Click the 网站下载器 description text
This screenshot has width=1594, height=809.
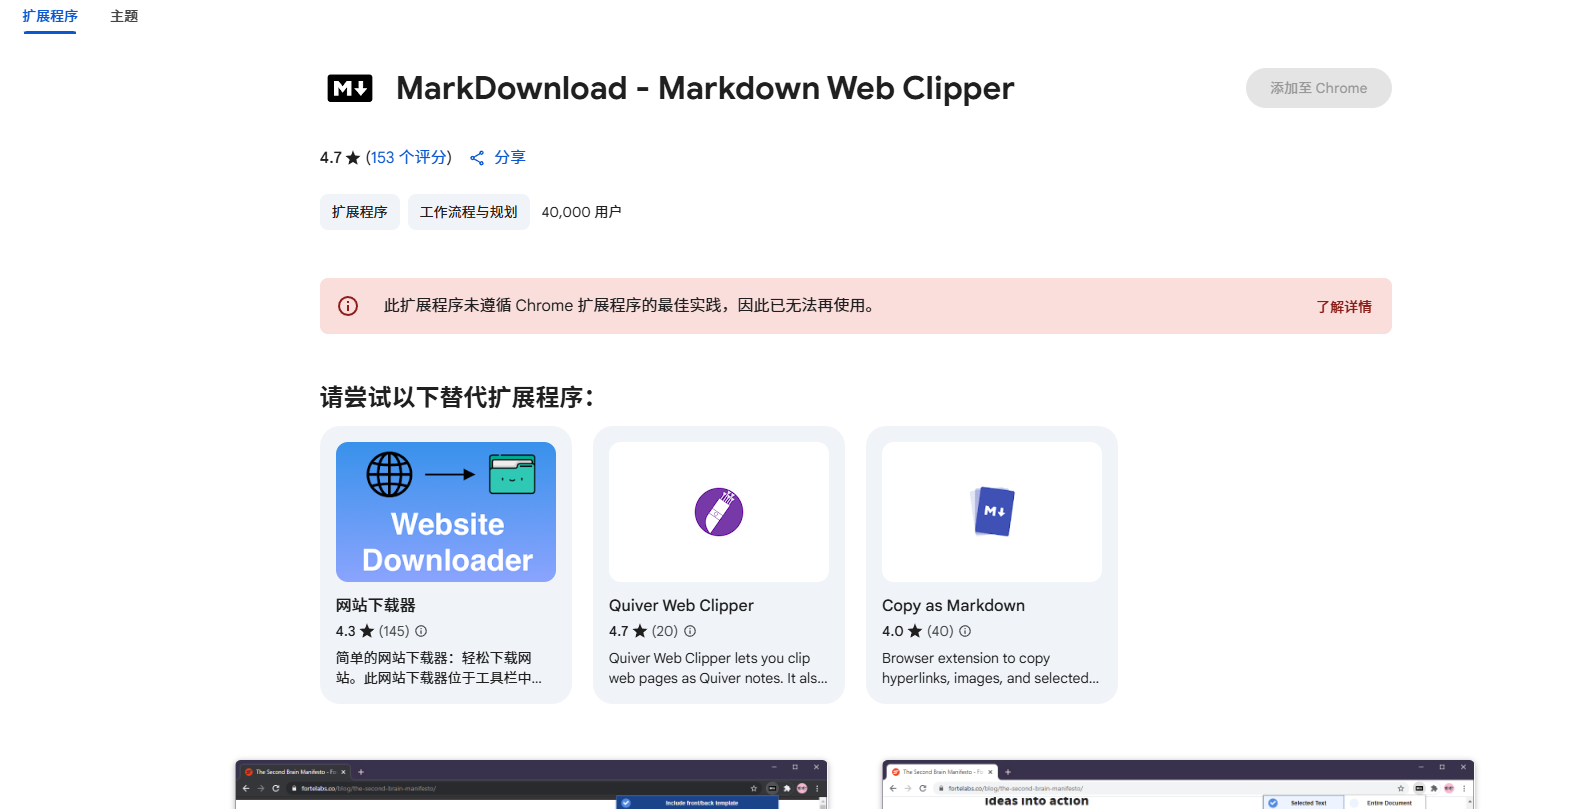[x=439, y=668]
